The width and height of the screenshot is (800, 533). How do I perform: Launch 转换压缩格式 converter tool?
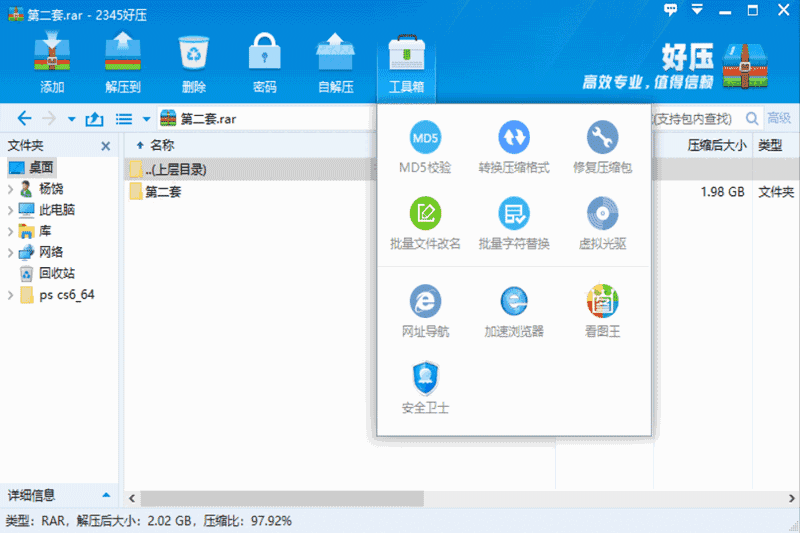point(514,147)
